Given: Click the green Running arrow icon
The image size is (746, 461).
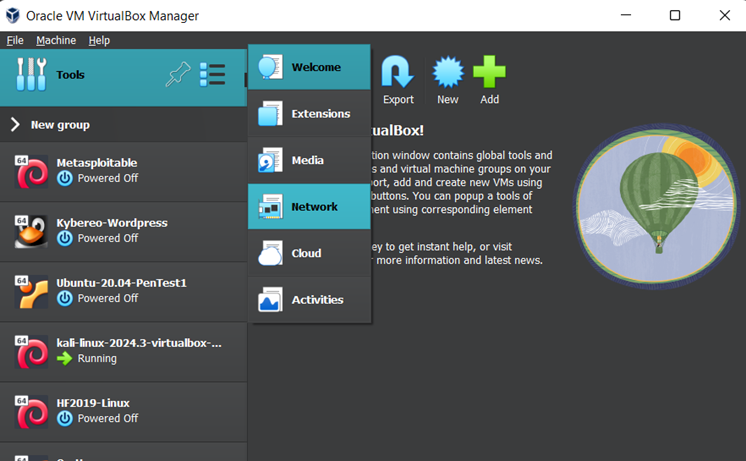Looking at the screenshot, I should coord(65,358).
